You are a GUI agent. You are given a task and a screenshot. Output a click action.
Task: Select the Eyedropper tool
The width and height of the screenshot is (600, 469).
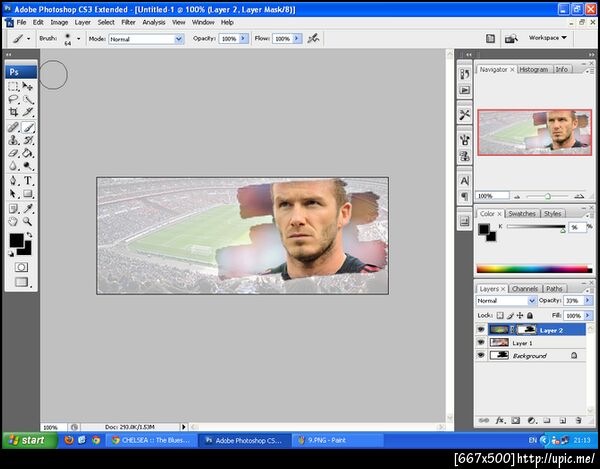click(28, 208)
